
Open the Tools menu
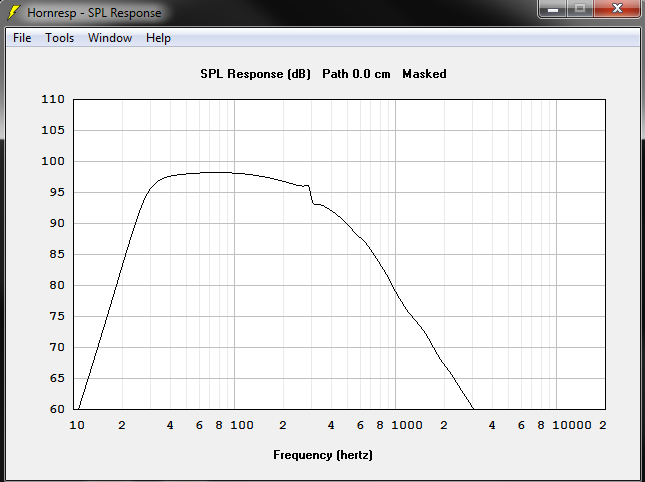[x=60, y=38]
